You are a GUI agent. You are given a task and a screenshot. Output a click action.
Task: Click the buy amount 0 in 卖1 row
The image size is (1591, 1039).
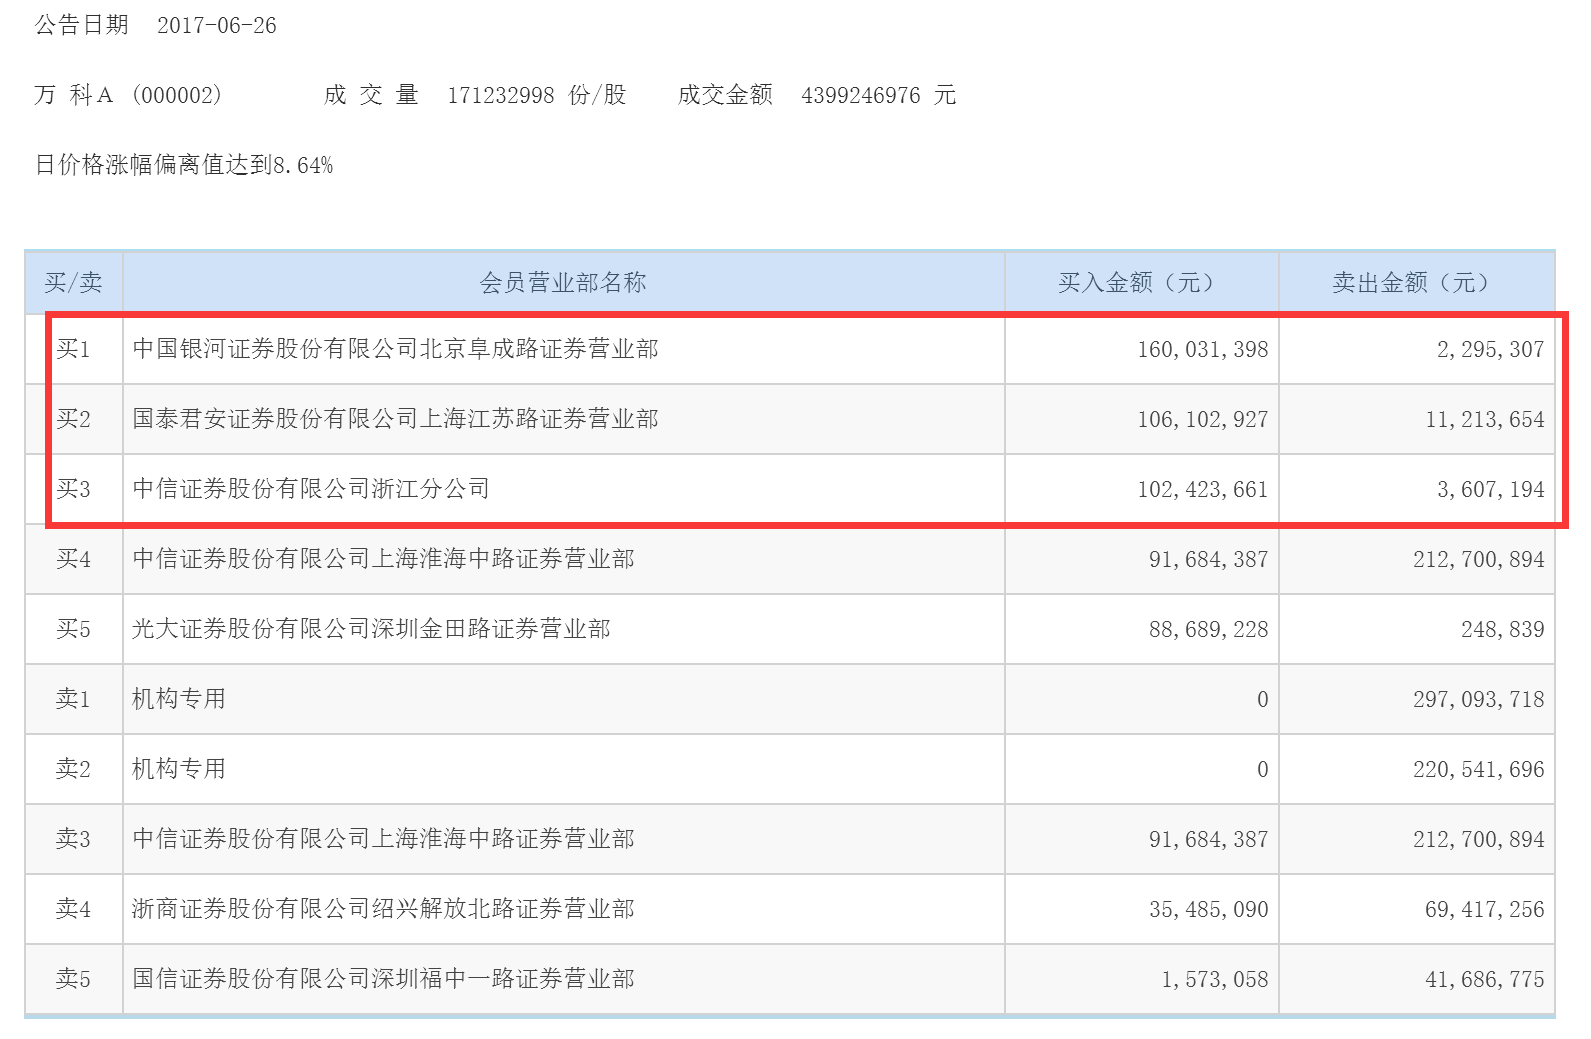[x=1262, y=699]
